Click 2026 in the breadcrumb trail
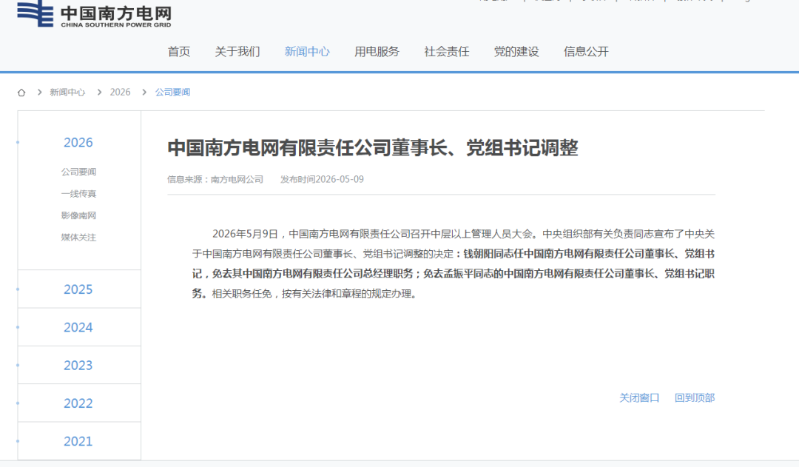This screenshot has width=799, height=467. tap(120, 92)
